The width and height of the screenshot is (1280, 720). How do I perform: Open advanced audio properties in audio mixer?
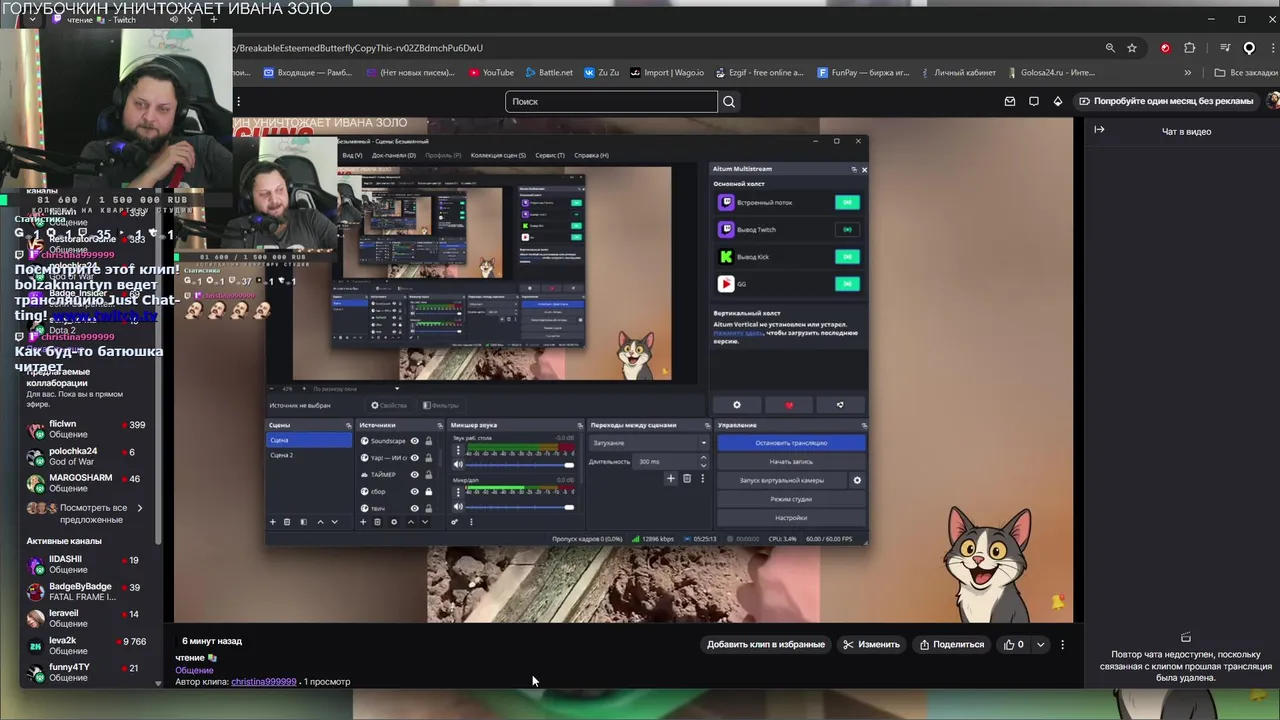[454, 522]
